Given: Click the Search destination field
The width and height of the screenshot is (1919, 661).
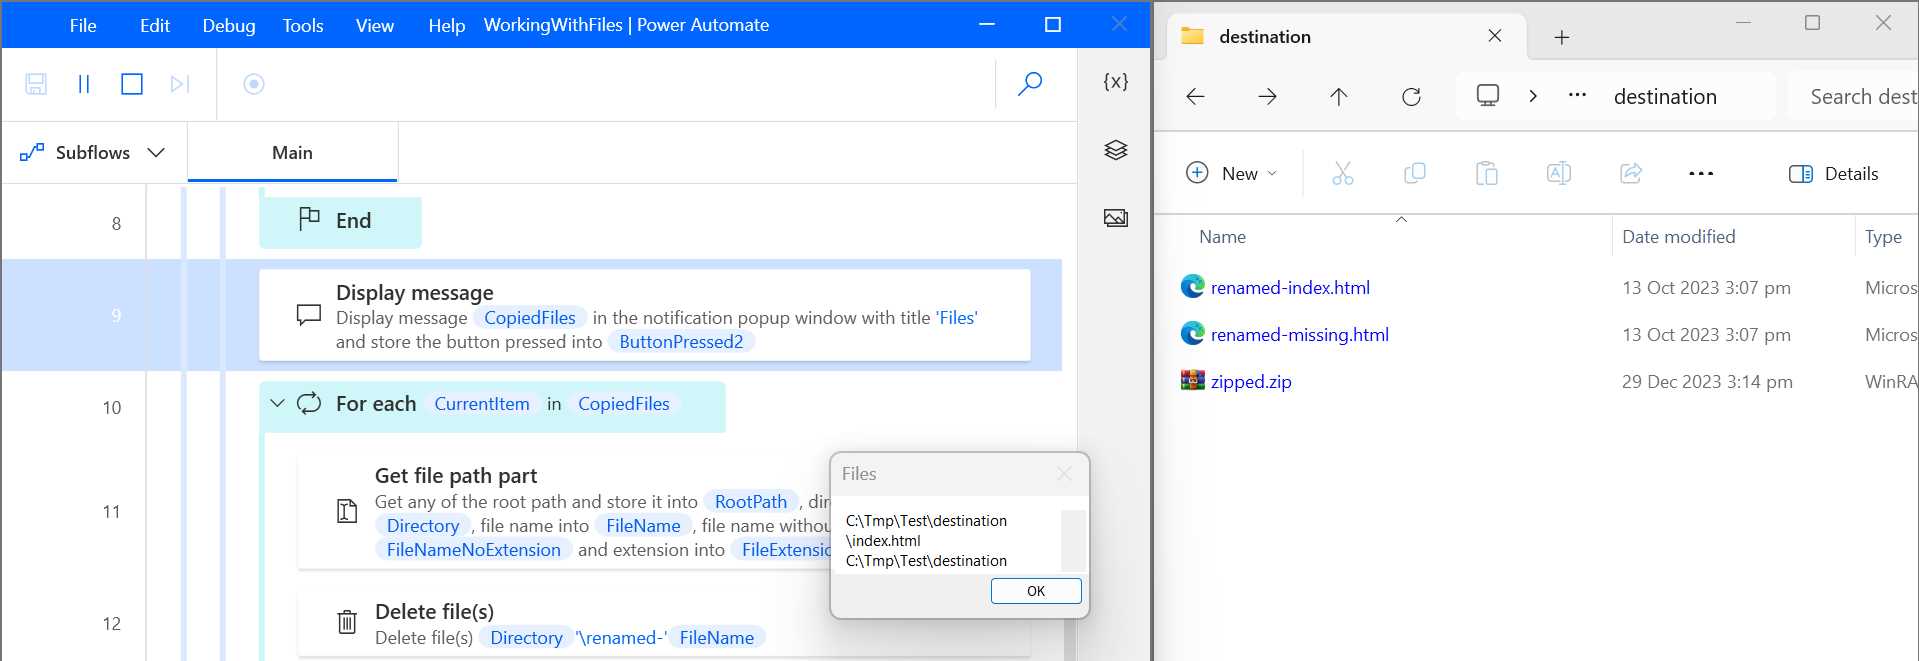Looking at the screenshot, I should 1853,97.
